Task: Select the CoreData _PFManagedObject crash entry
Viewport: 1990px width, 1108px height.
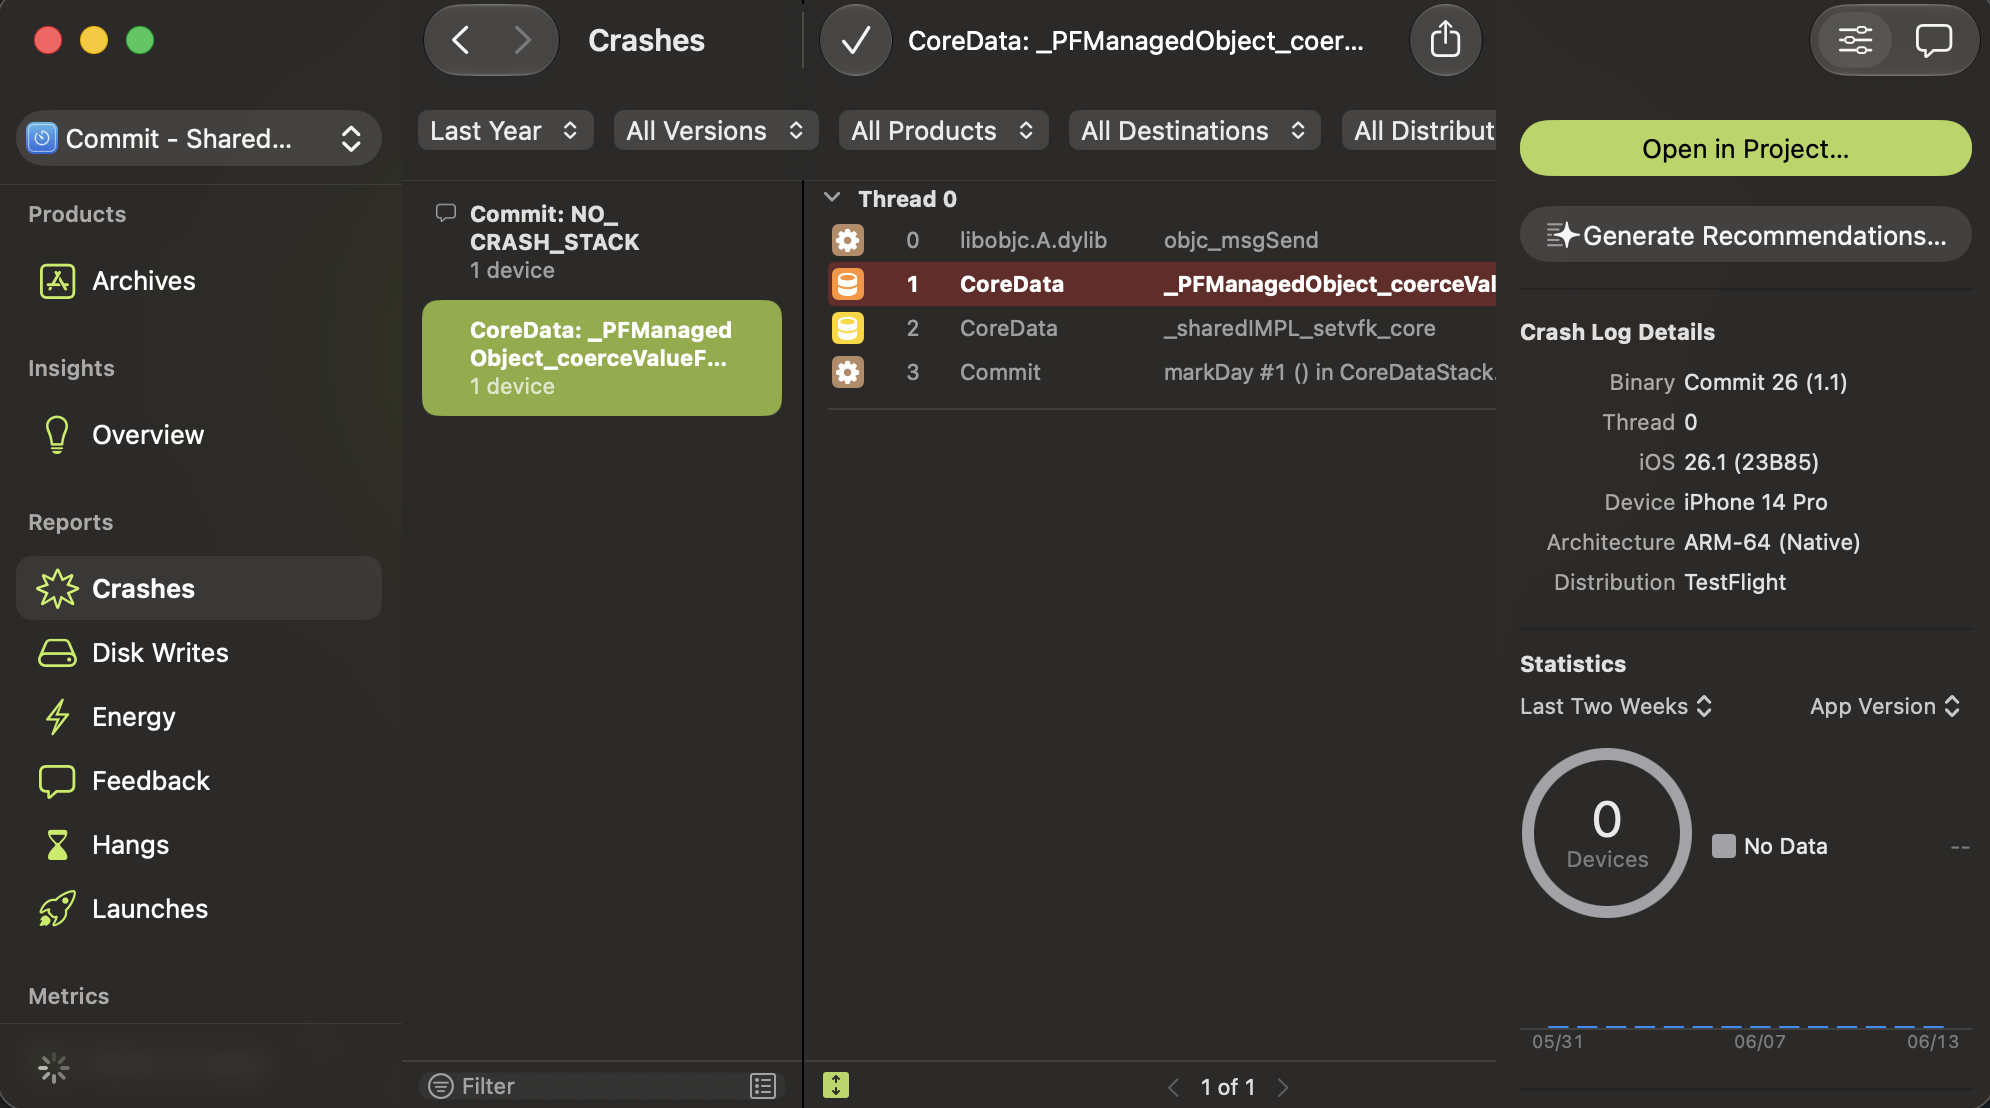Action: tap(602, 358)
